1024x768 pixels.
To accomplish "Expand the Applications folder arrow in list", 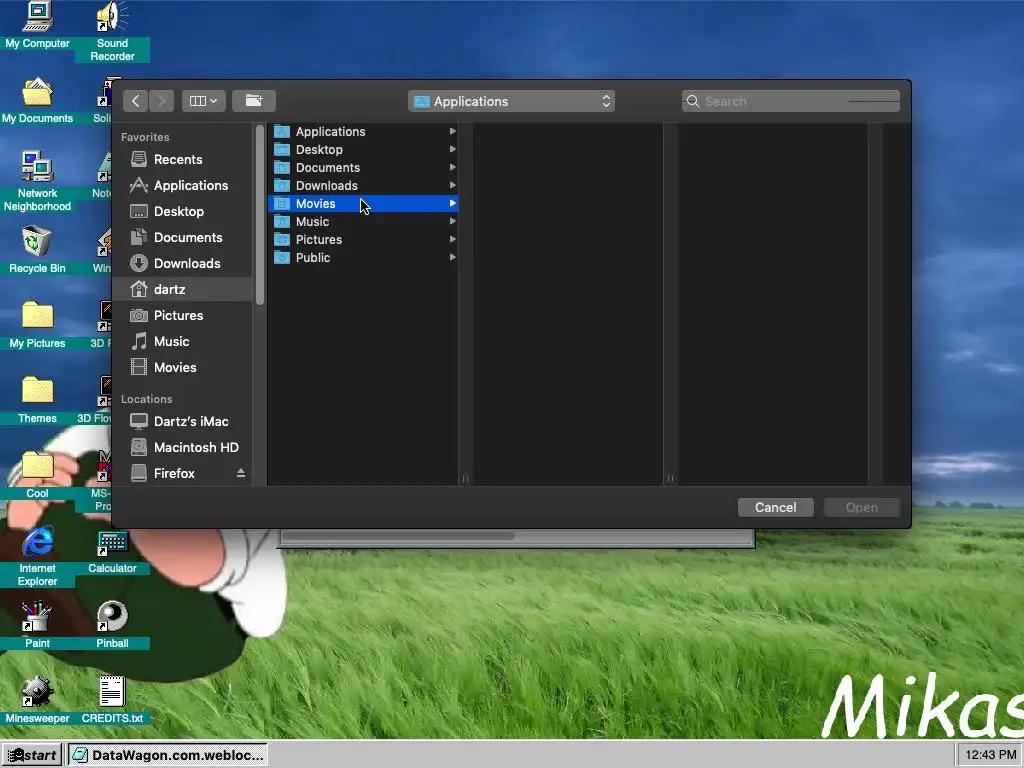I will point(452,131).
